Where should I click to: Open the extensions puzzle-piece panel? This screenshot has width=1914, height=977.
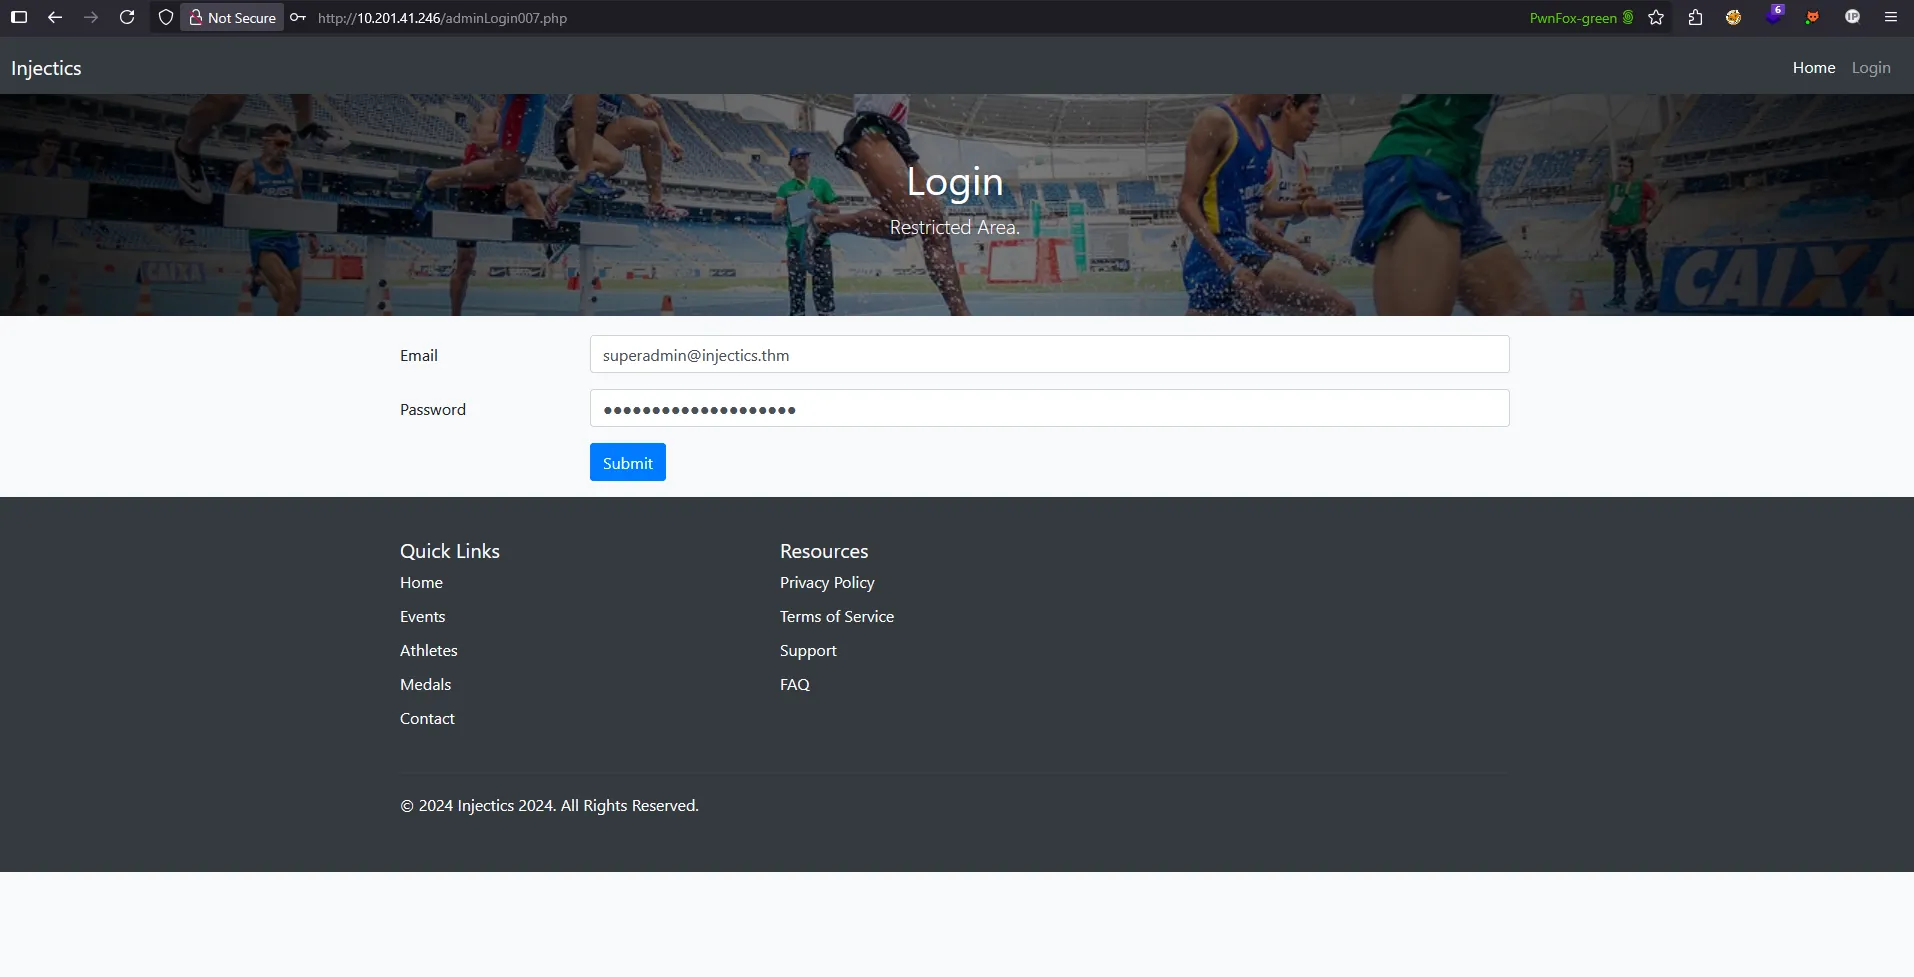(1694, 17)
